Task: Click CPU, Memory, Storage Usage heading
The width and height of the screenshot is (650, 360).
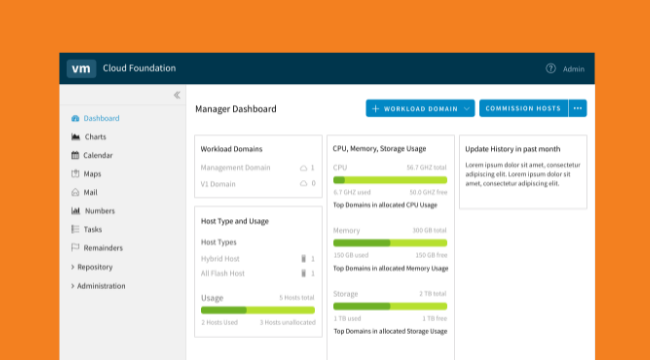Action: coord(379,148)
